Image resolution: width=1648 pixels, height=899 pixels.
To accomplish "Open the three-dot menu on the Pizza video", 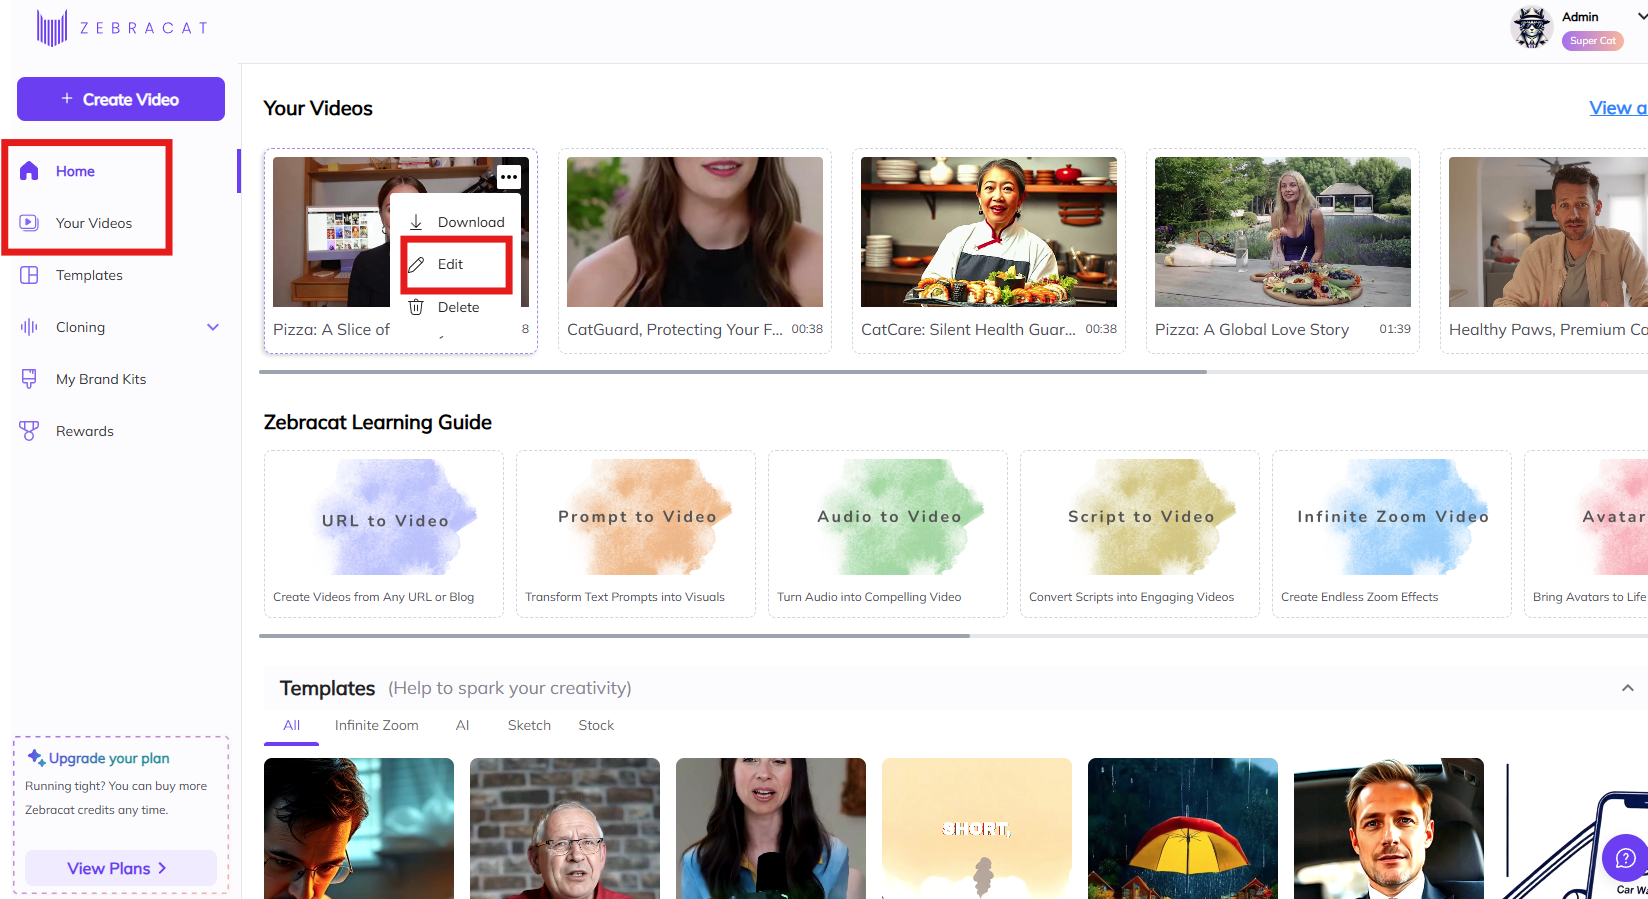I will point(509,177).
